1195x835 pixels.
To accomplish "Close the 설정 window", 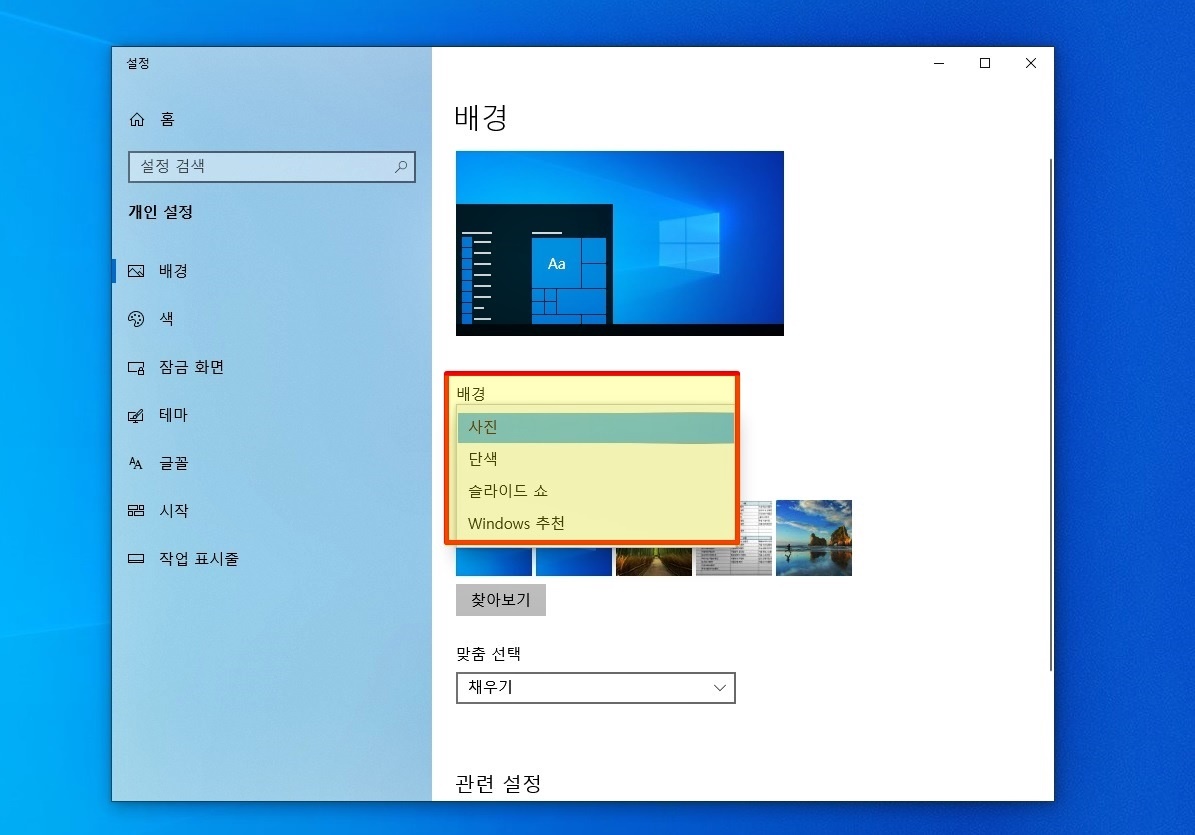I will tap(1030, 63).
